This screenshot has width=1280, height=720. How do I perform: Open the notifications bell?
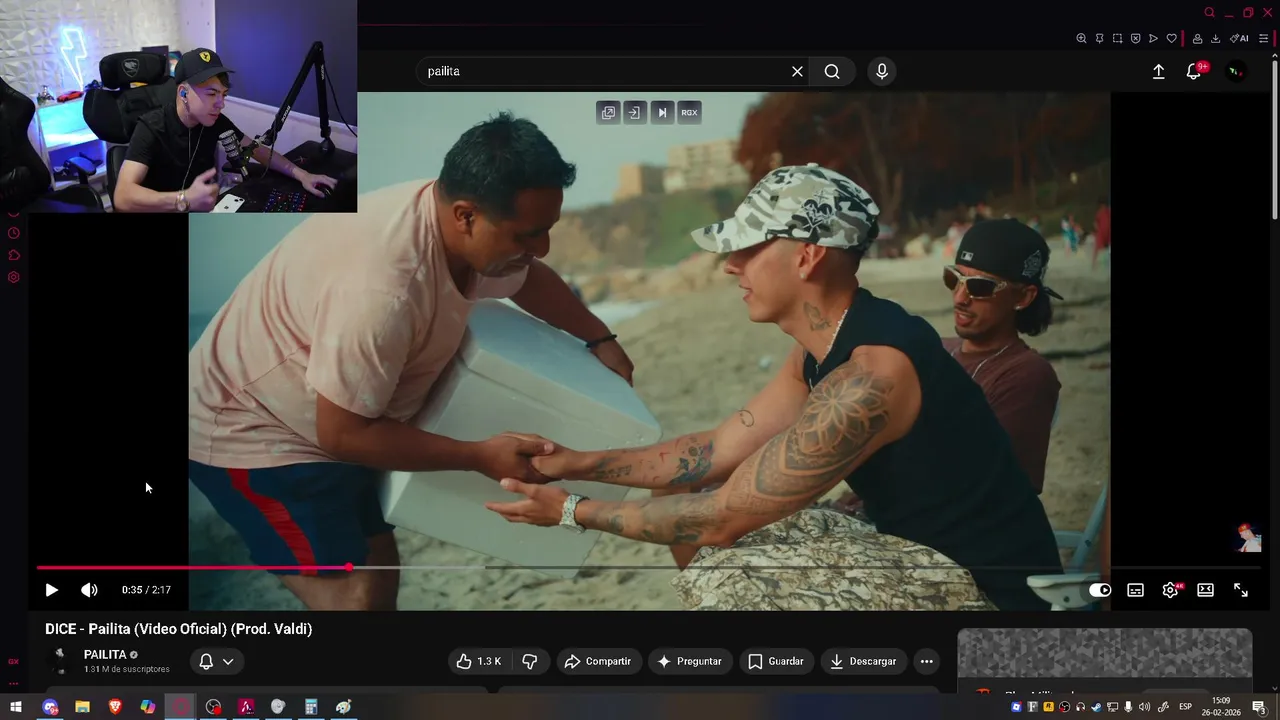coord(1193,71)
